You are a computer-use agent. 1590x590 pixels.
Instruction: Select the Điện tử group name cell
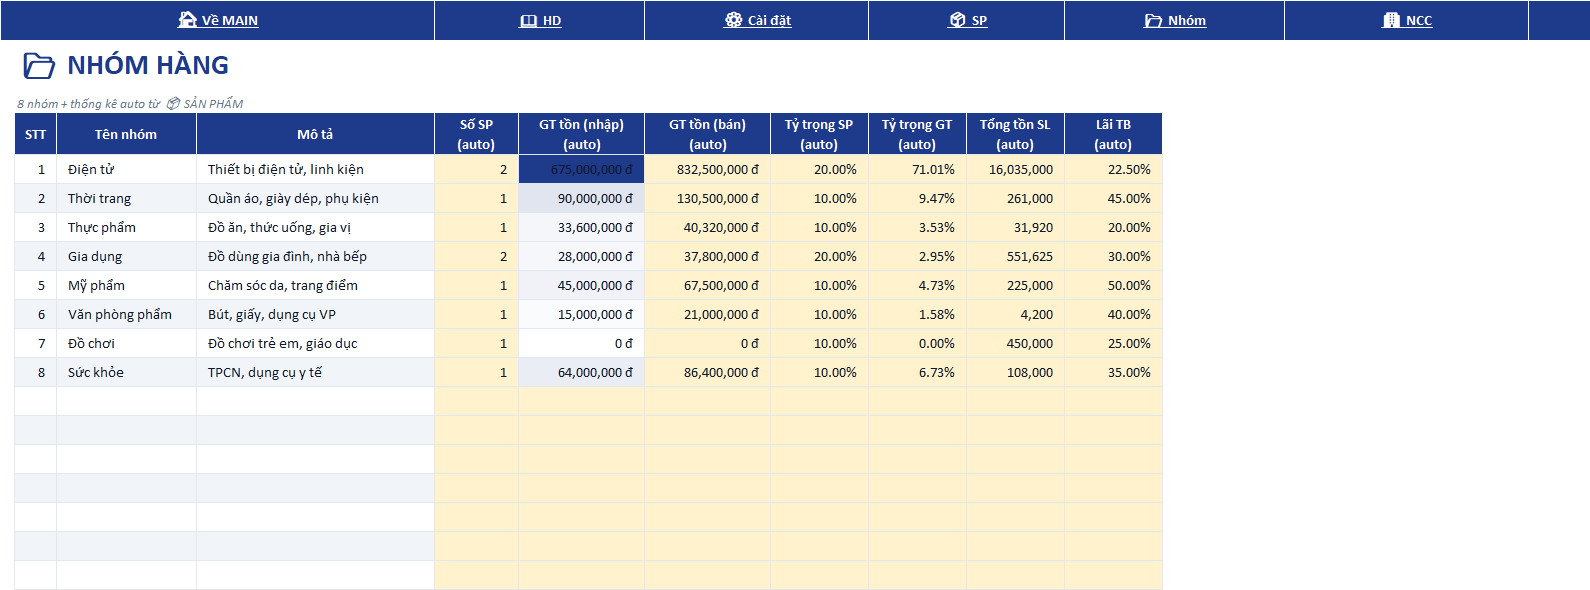126,170
